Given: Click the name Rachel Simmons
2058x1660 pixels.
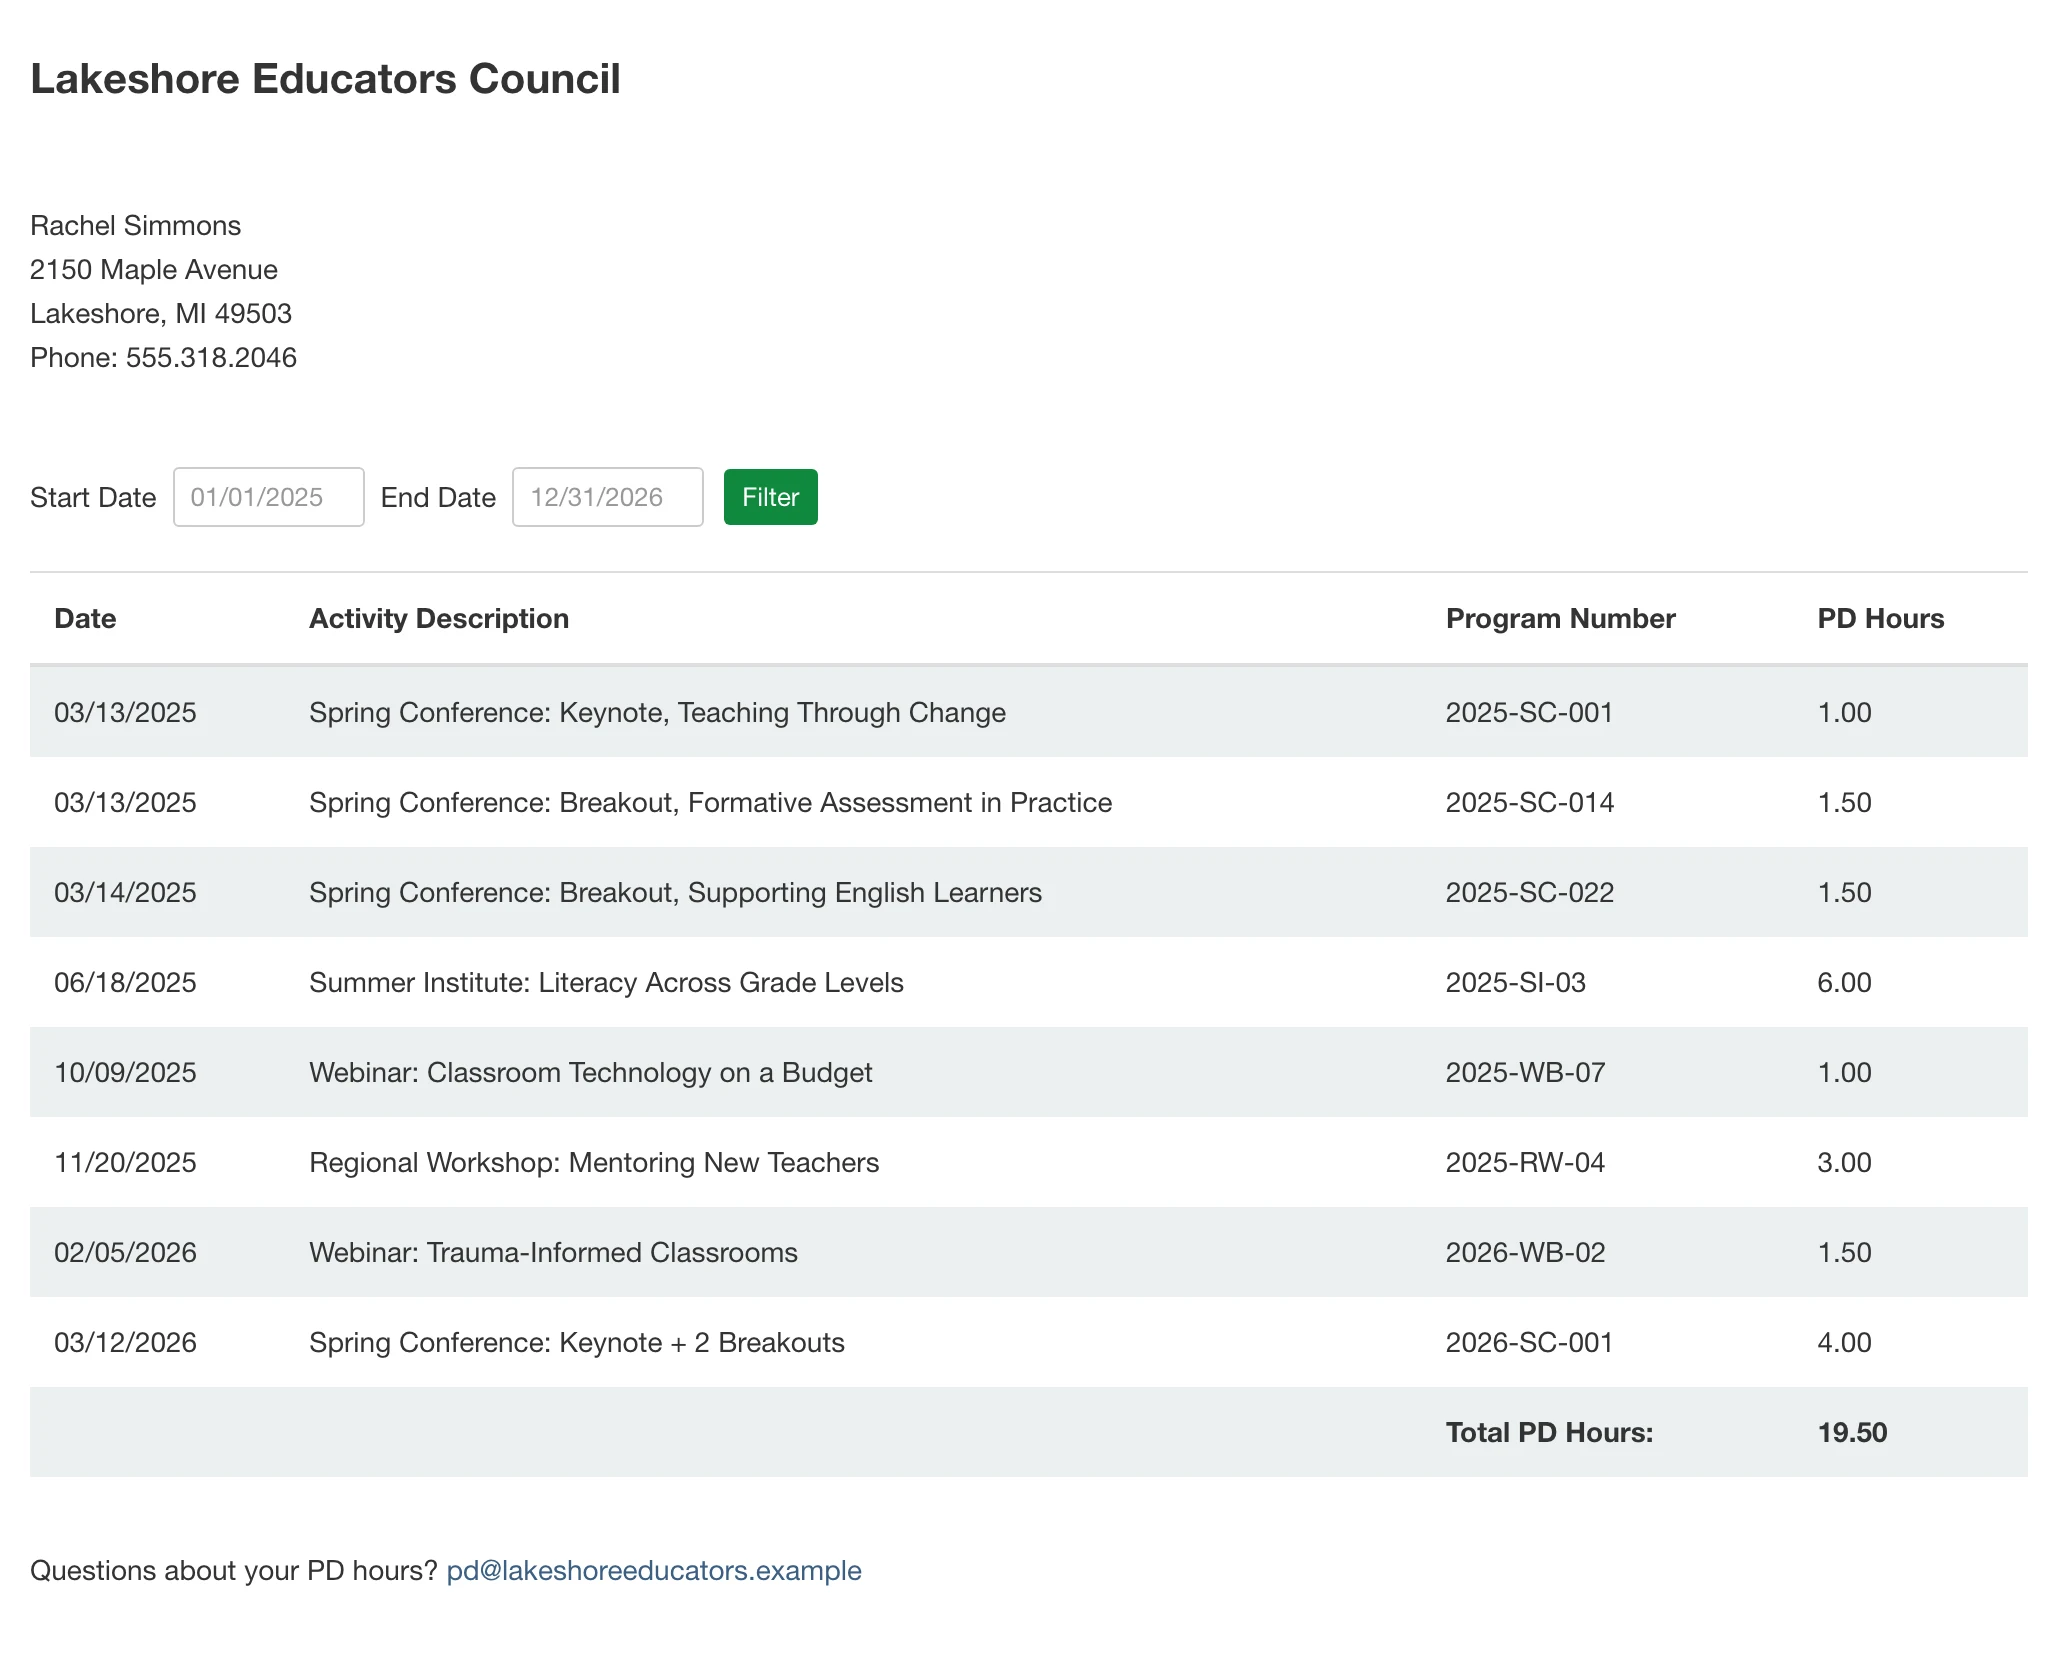Looking at the screenshot, I should pyautogui.click(x=136, y=225).
